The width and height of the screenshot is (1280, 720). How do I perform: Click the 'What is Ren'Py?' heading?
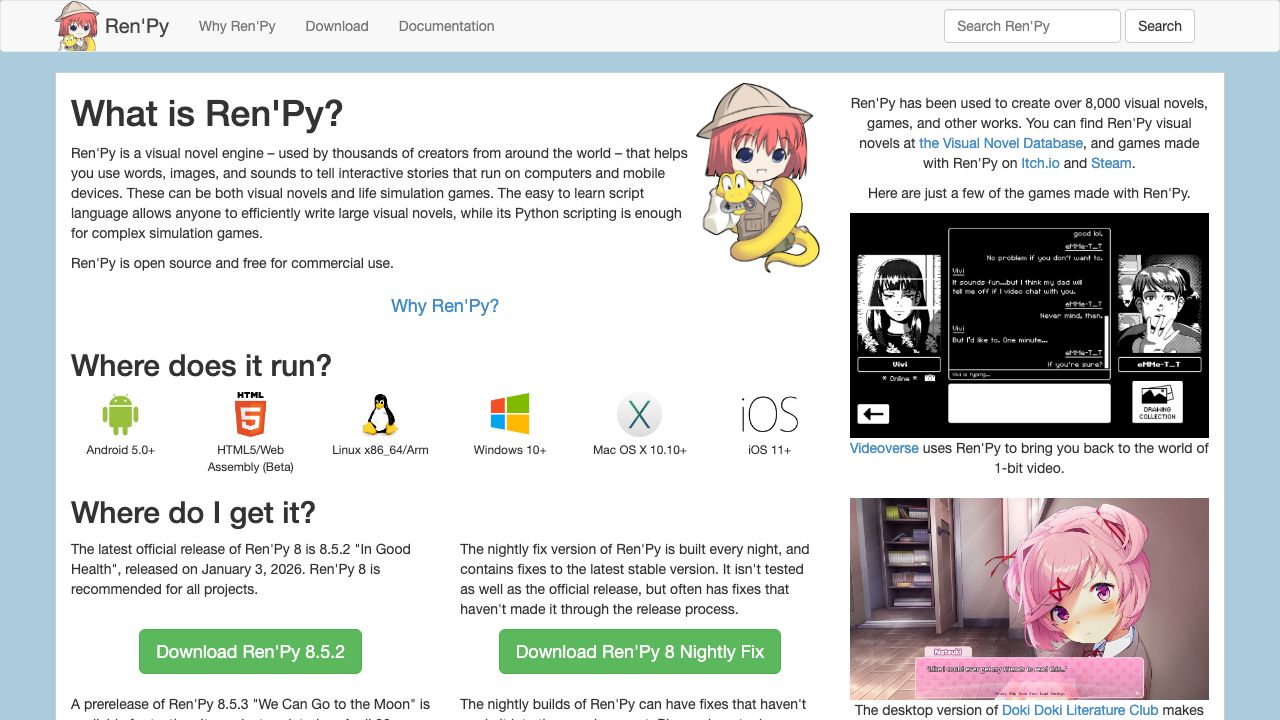click(207, 113)
